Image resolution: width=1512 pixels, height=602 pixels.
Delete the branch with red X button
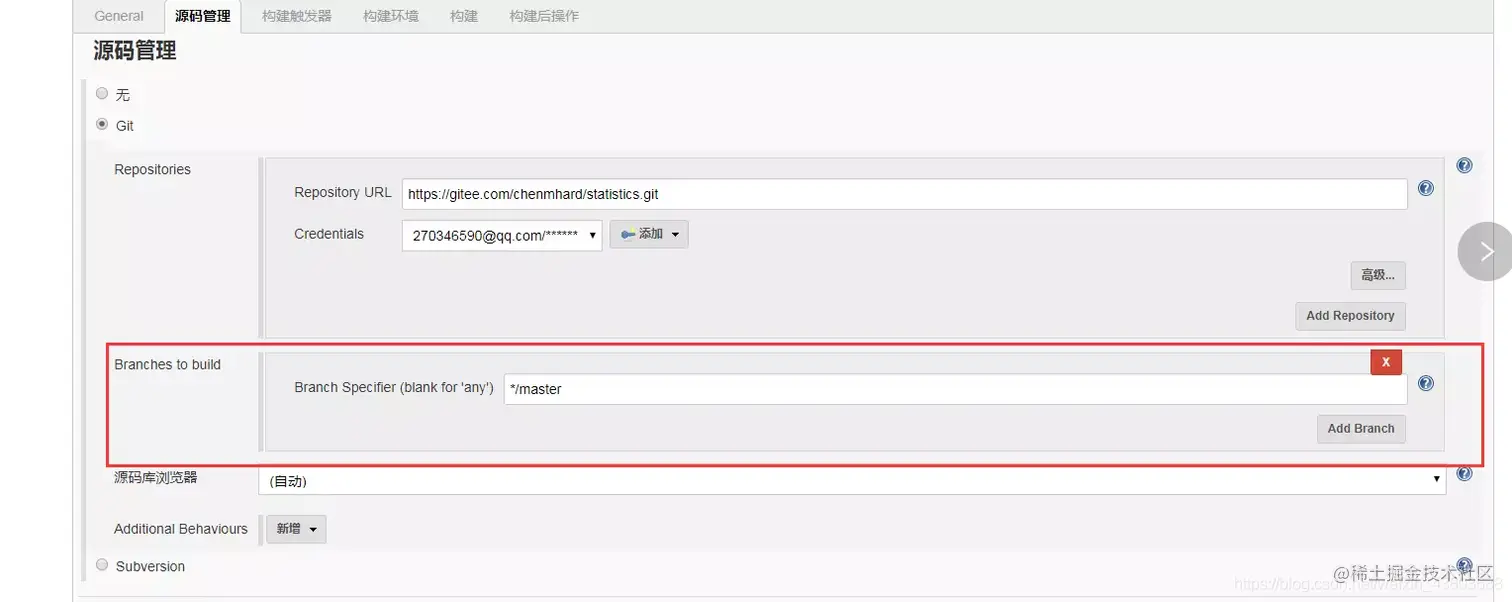1386,362
